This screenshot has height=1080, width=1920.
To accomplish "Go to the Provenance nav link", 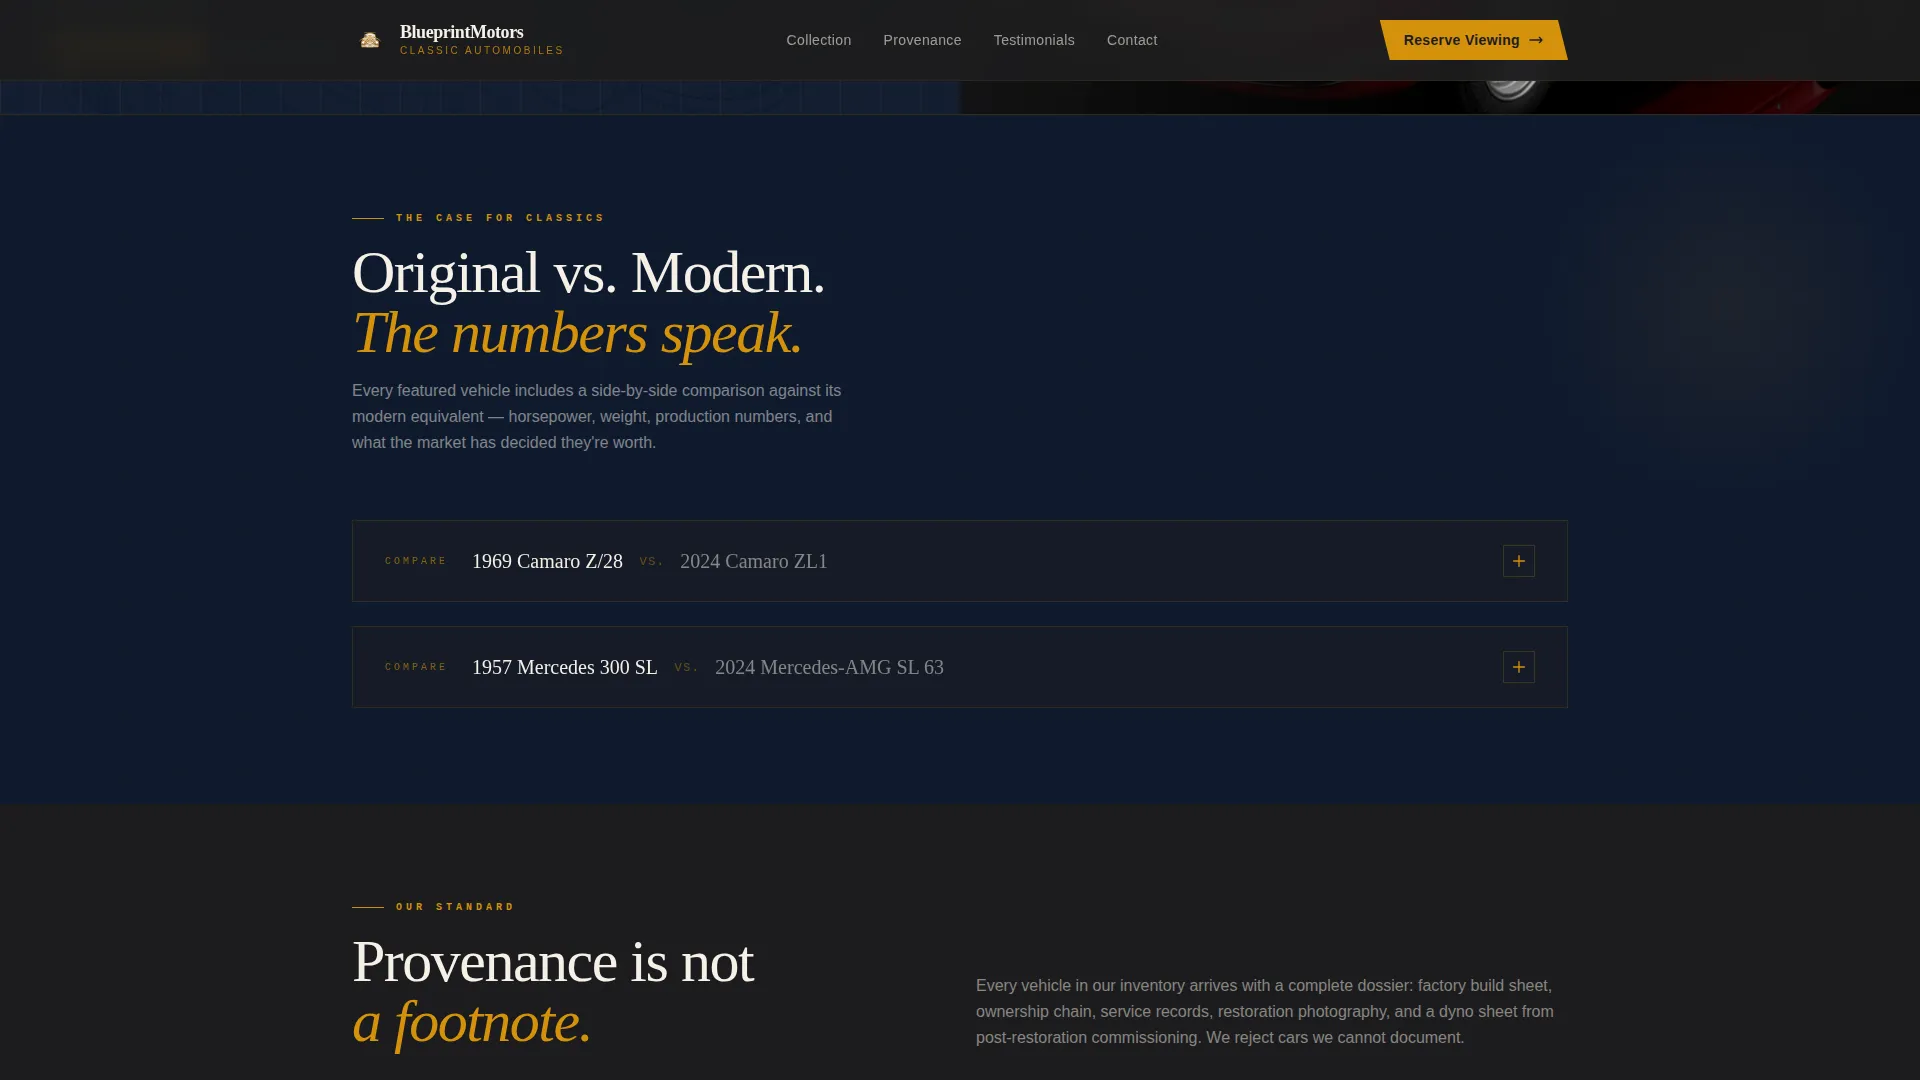I will pyautogui.click(x=922, y=40).
